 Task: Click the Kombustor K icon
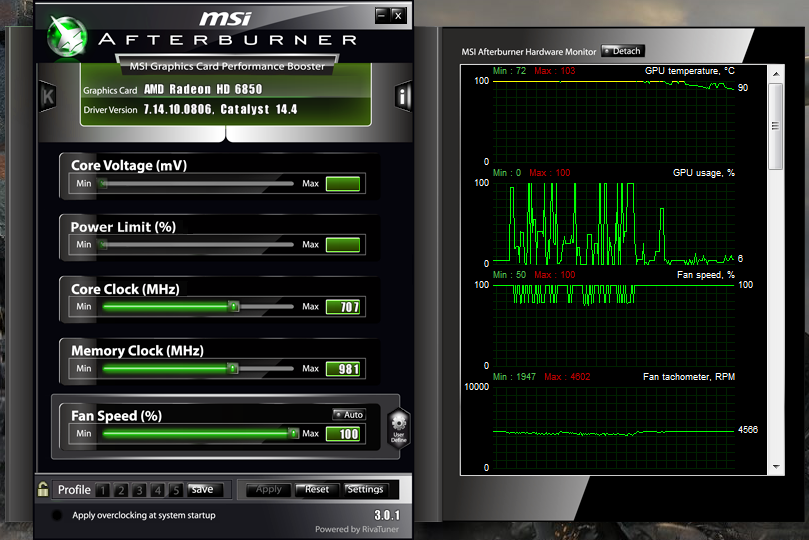coord(47,96)
